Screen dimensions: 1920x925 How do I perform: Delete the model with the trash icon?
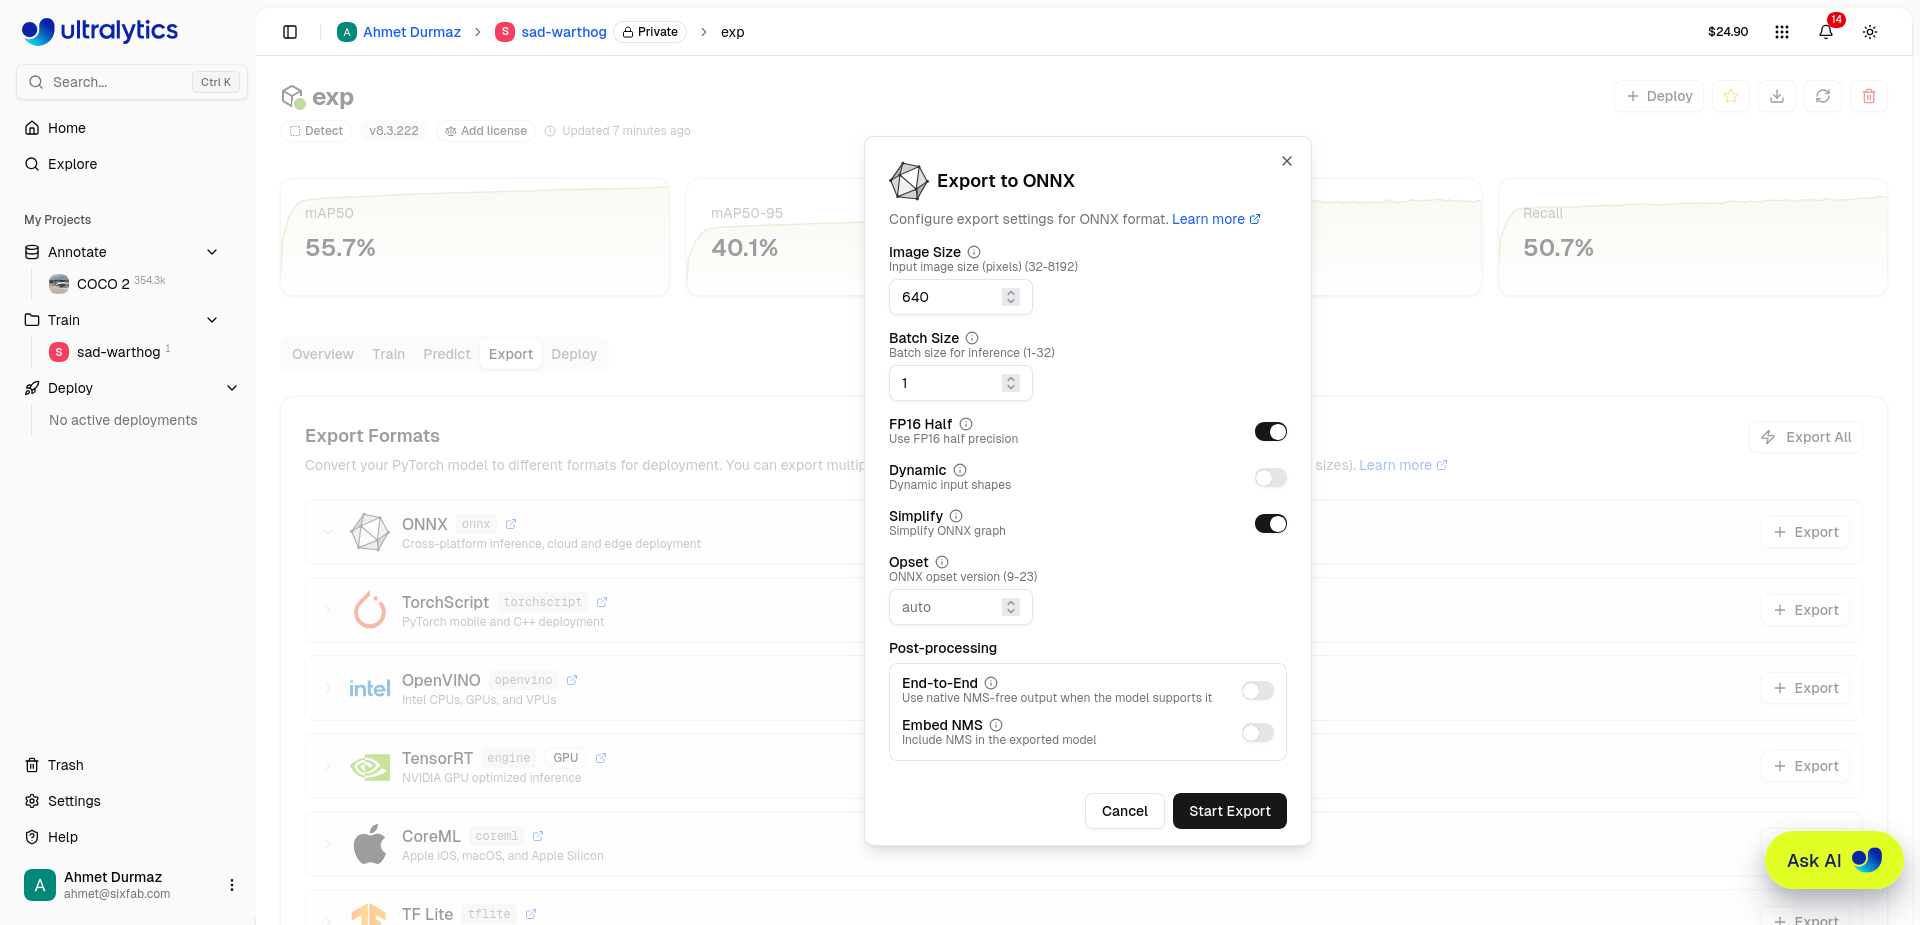pos(1869,96)
